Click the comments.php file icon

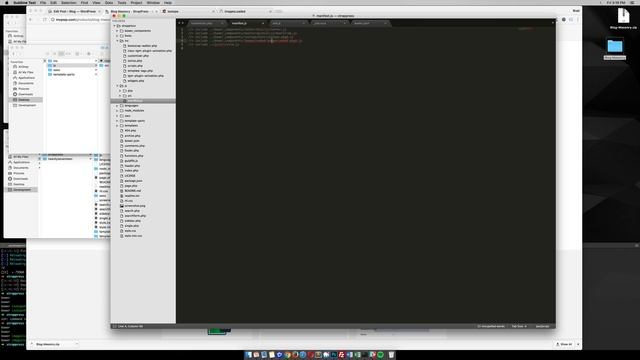click(122, 146)
